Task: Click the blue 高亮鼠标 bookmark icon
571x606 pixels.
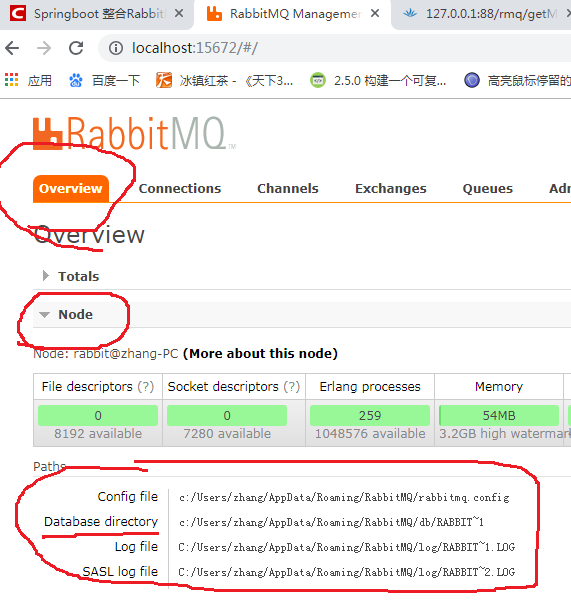Action: tap(472, 80)
